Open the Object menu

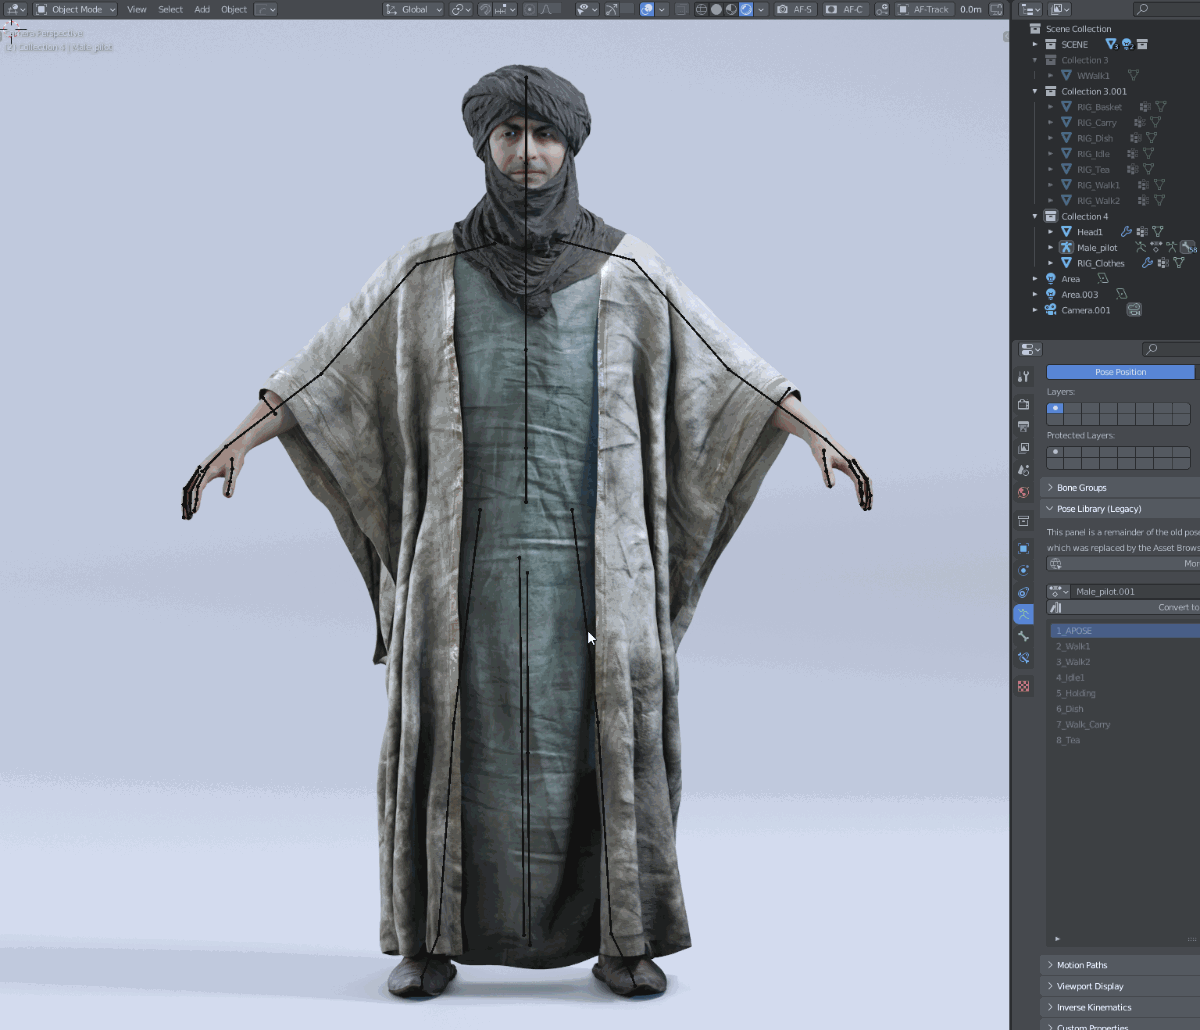pyautogui.click(x=234, y=9)
